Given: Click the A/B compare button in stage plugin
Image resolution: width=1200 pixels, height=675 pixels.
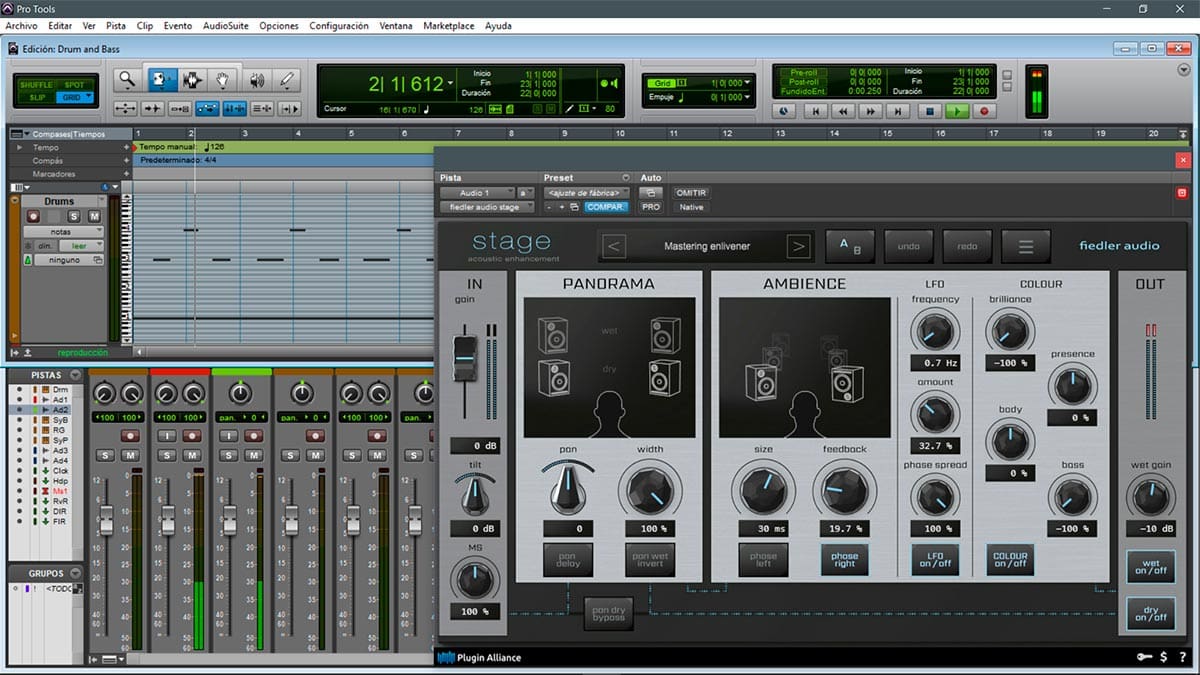Looking at the screenshot, I should coord(850,246).
